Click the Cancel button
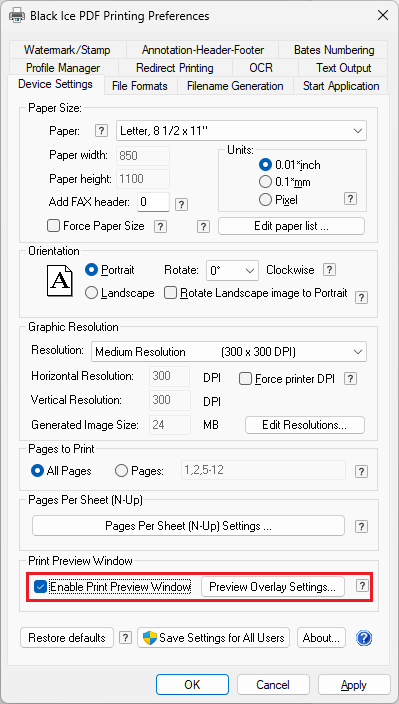This screenshot has width=399, height=704. click(273, 685)
